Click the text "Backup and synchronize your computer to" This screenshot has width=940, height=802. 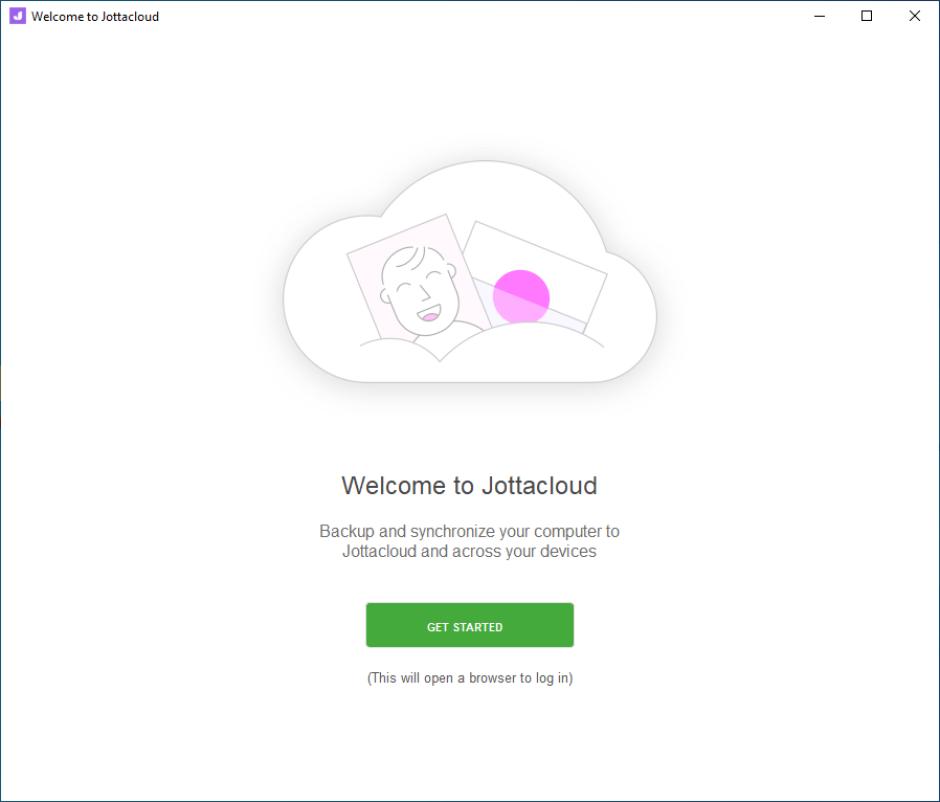[469, 531]
